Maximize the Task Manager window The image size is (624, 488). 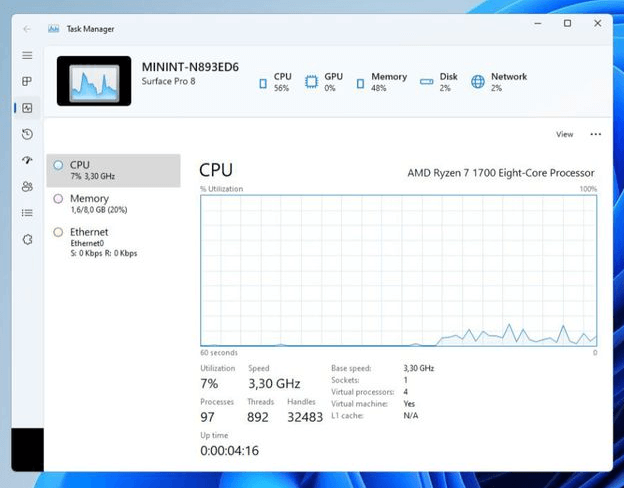[x=567, y=23]
